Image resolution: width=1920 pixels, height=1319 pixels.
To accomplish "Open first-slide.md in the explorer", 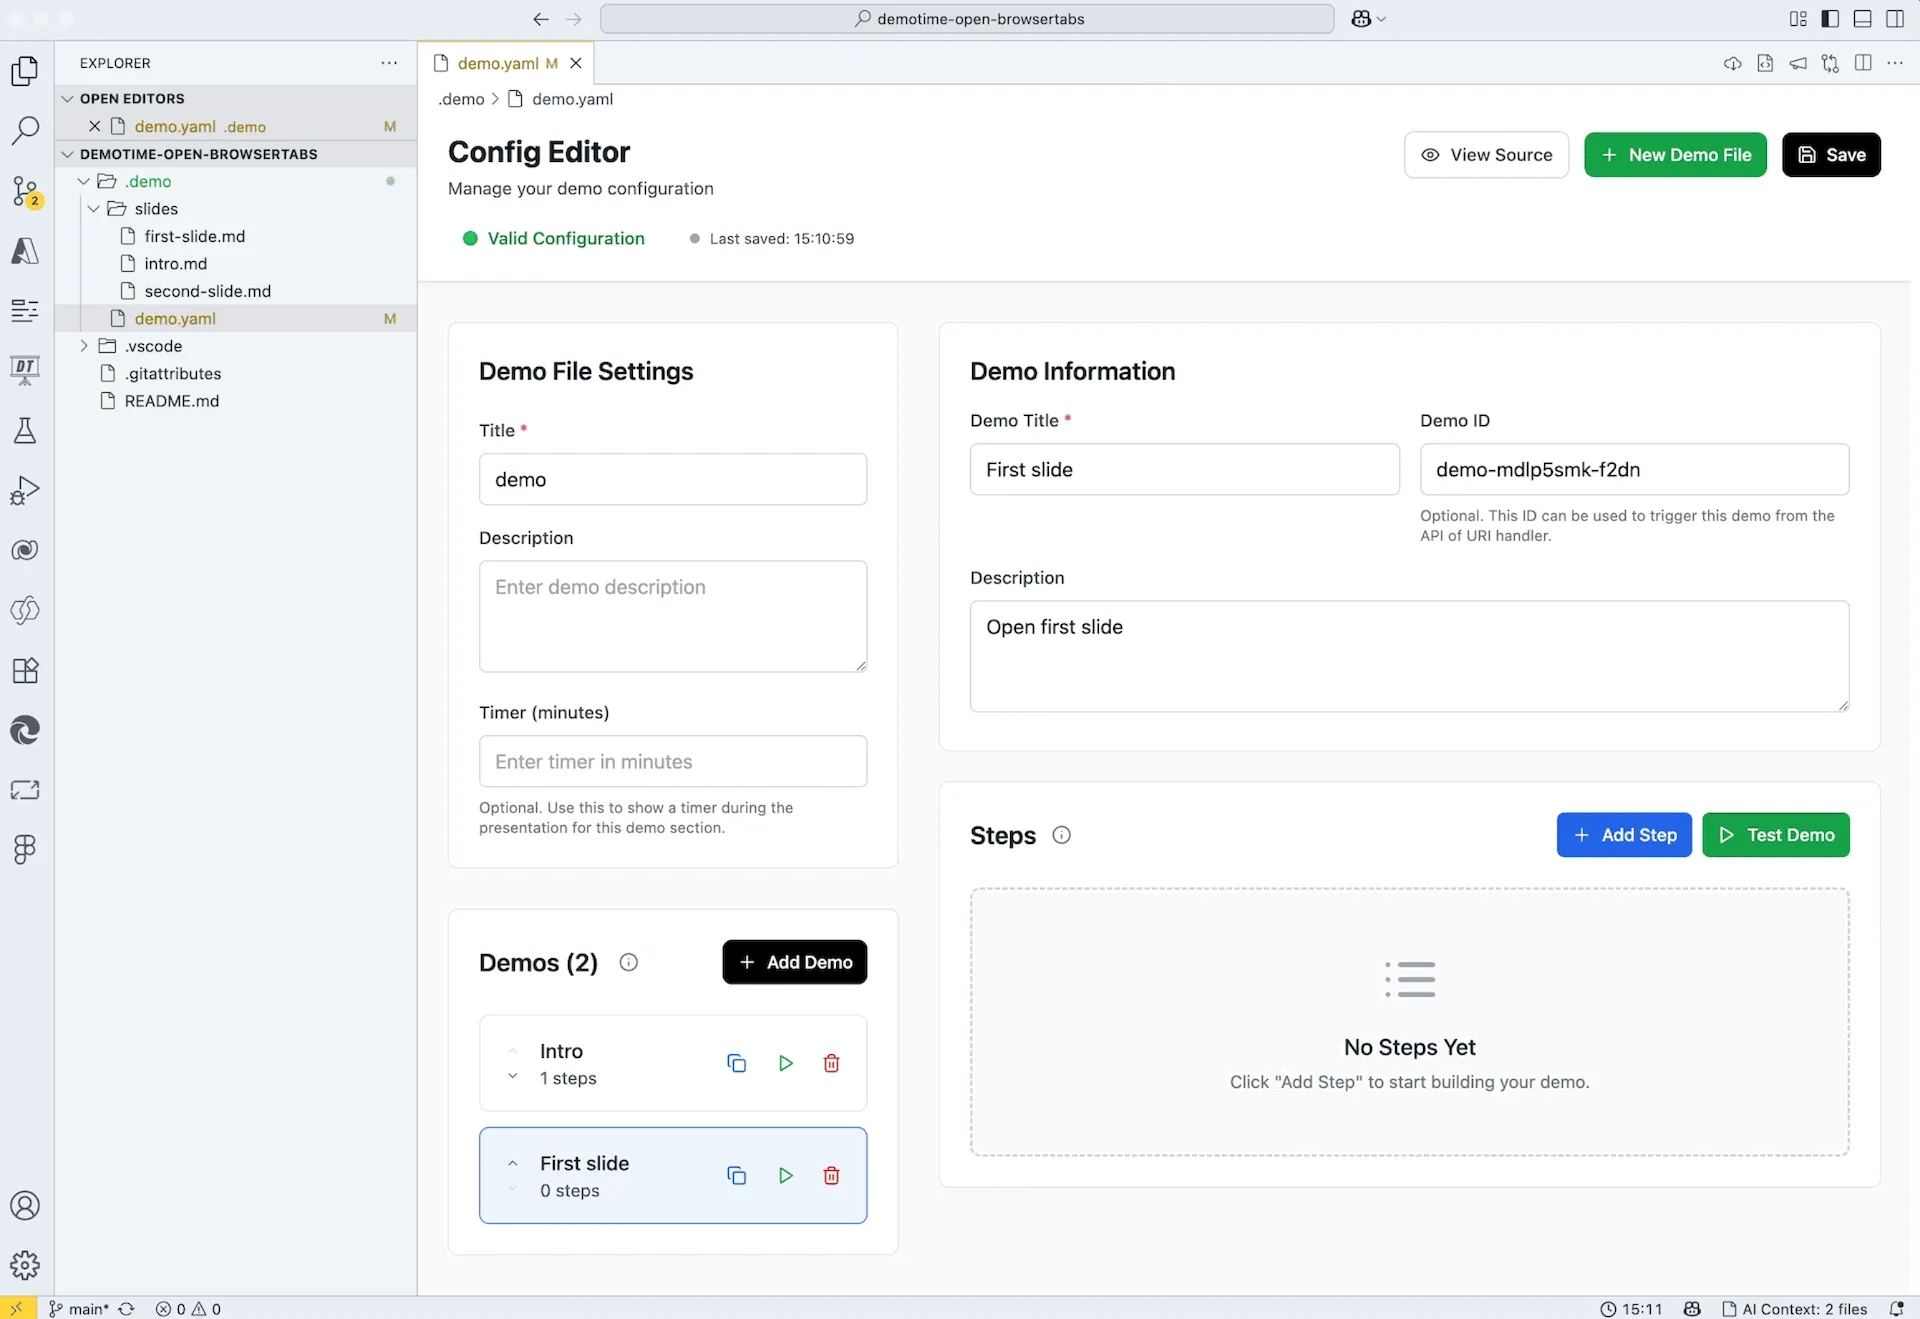I will (x=194, y=236).
